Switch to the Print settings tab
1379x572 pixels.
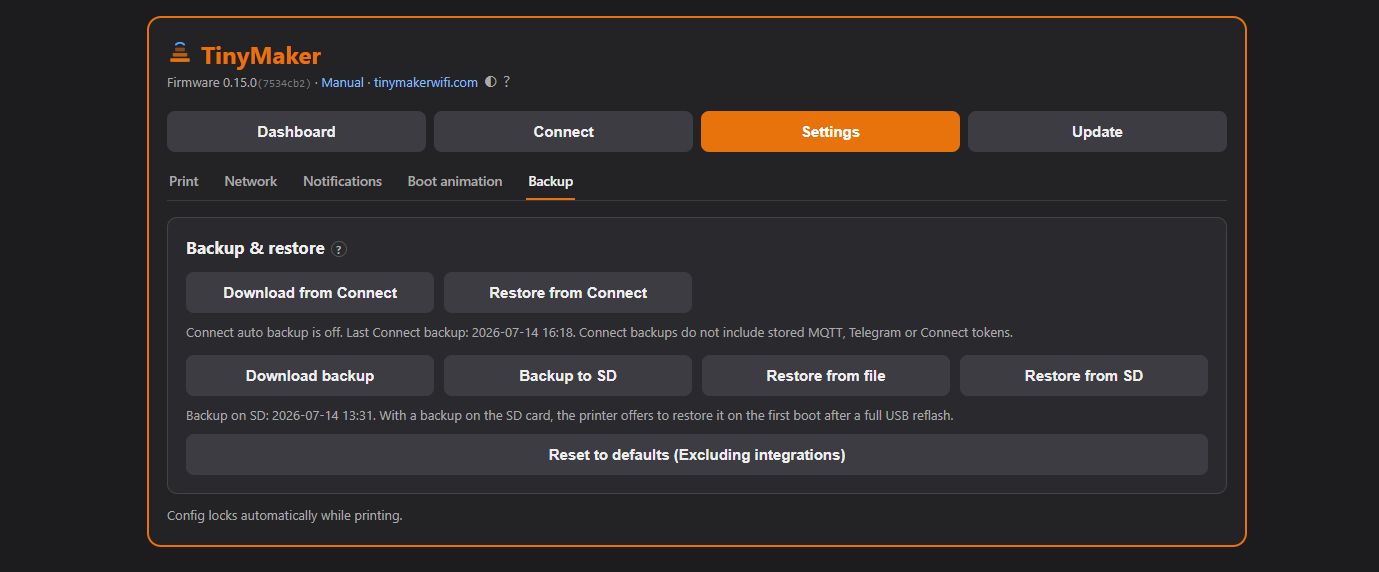[184, 181]
